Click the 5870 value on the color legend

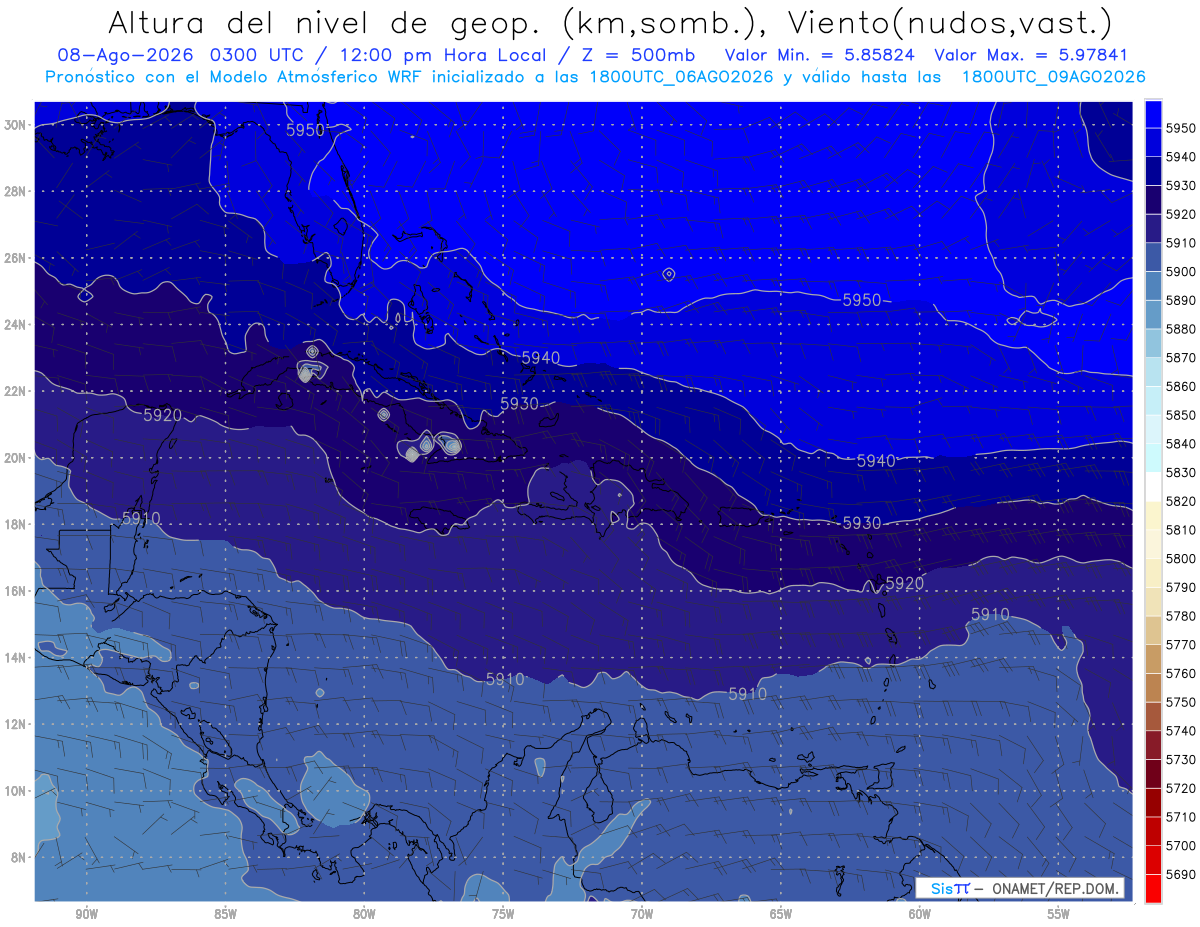coord(1181,358)
